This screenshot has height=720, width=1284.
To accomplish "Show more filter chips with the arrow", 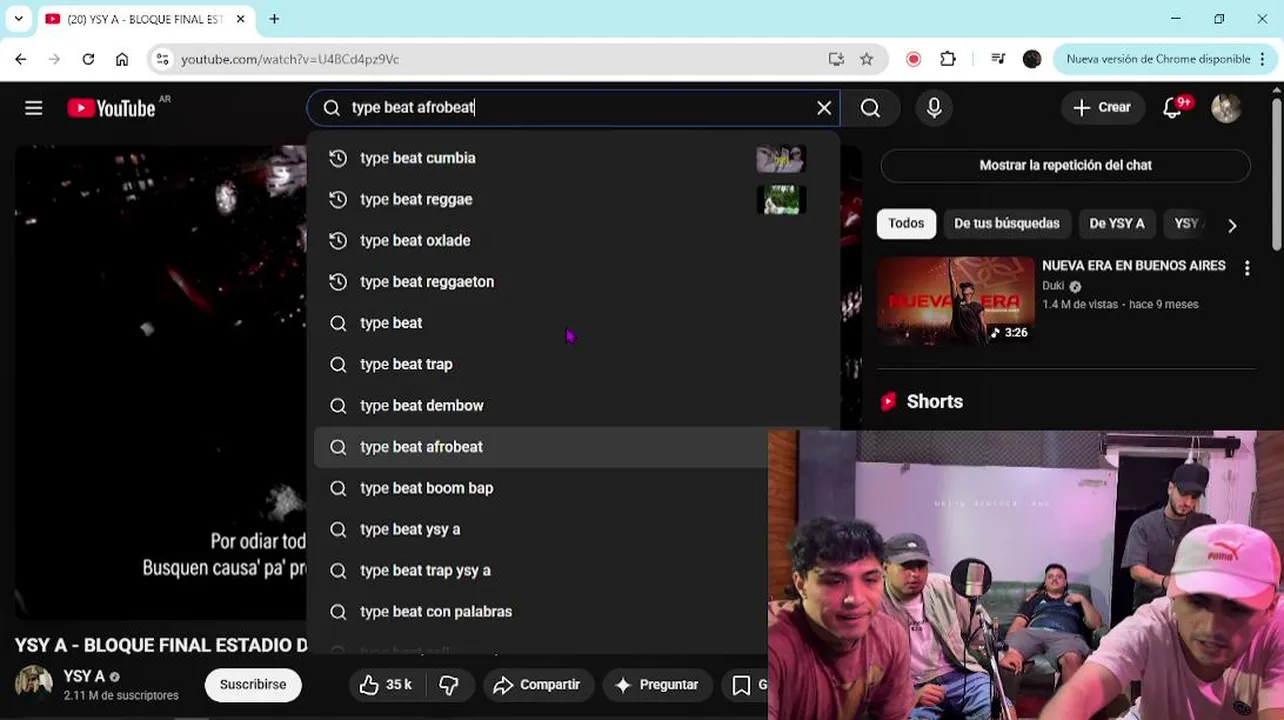I will click(1232, 225).
